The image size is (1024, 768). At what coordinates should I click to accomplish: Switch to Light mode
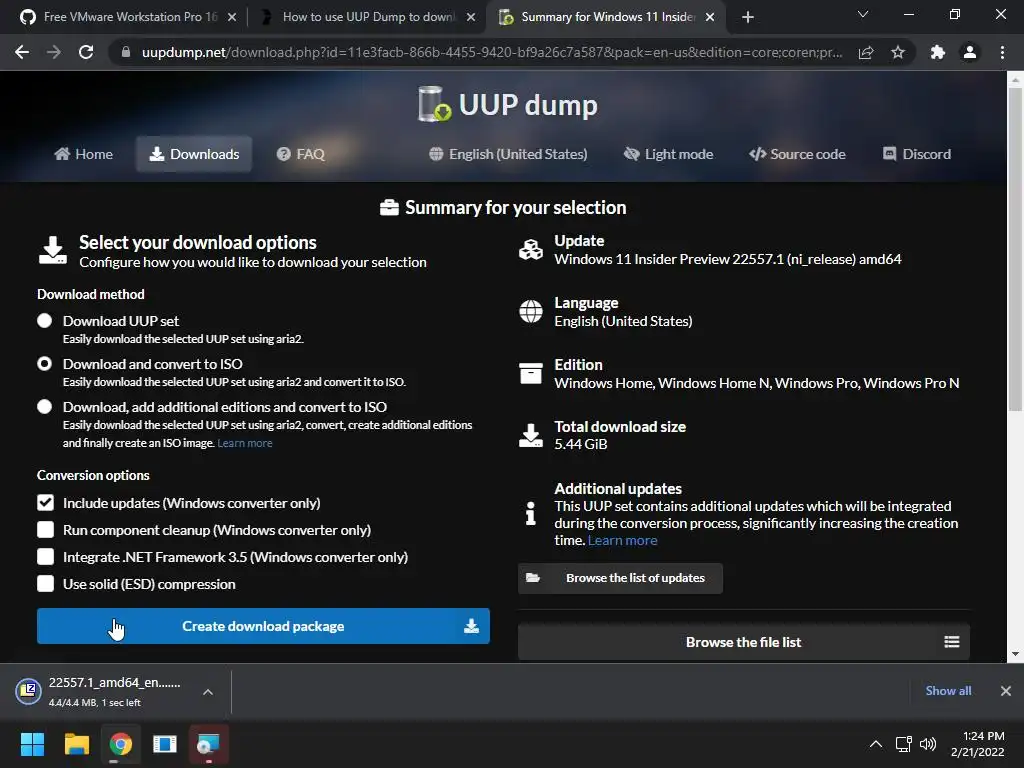[x=668, y=154]
